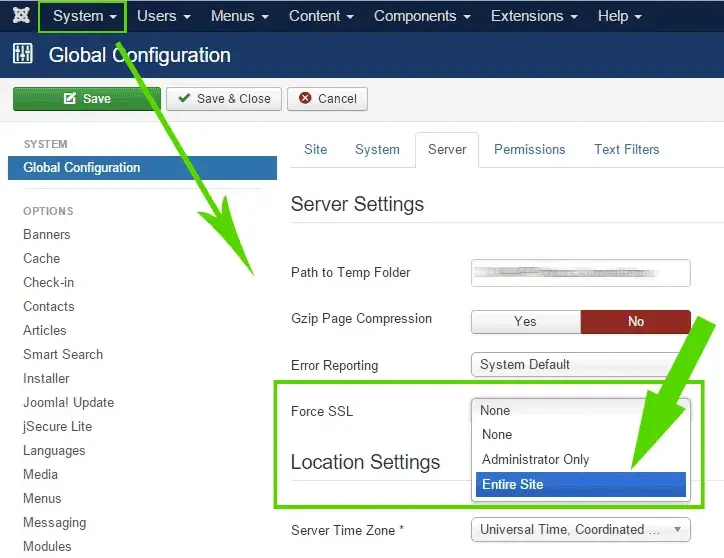This screenshot has width=724, height=558.
Task: Open Installer options
Action: pyautogui.click(x=46, y=379)
